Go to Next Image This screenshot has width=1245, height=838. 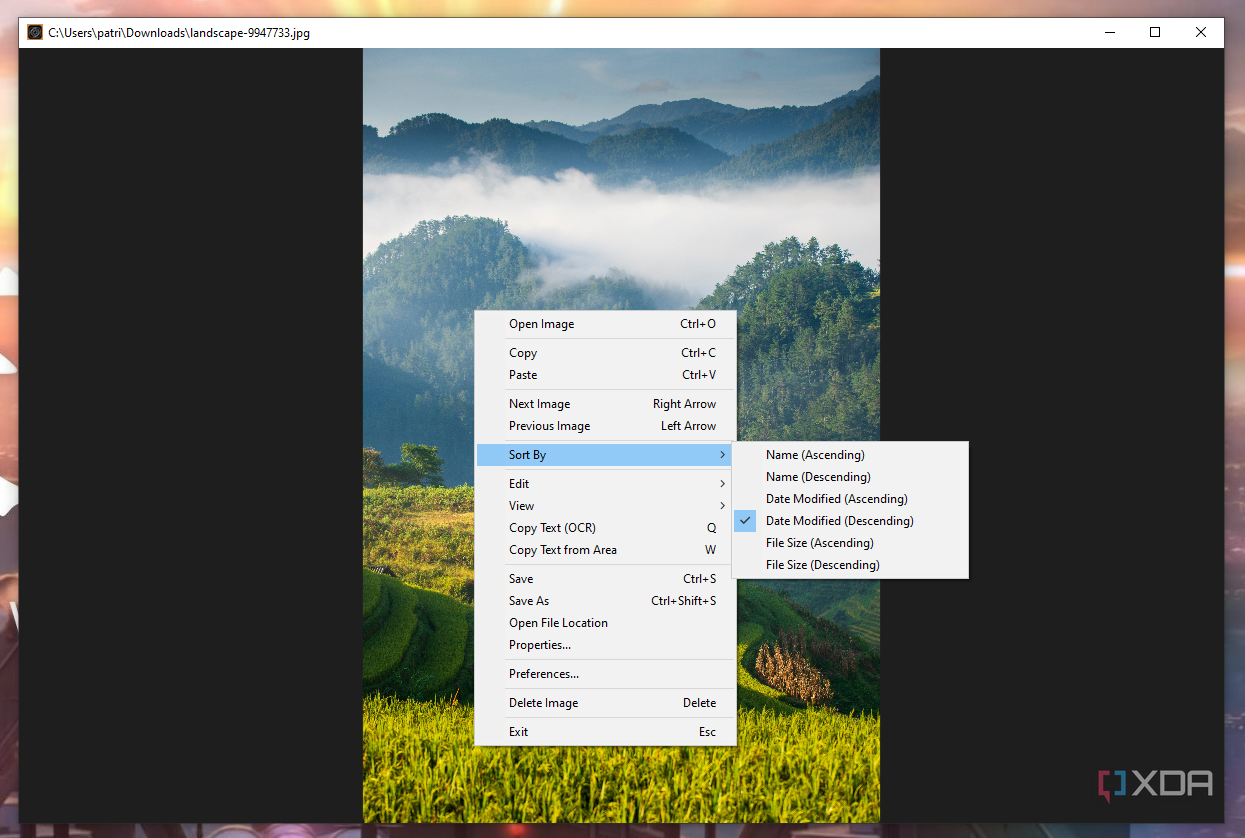(x=605, y=404)
